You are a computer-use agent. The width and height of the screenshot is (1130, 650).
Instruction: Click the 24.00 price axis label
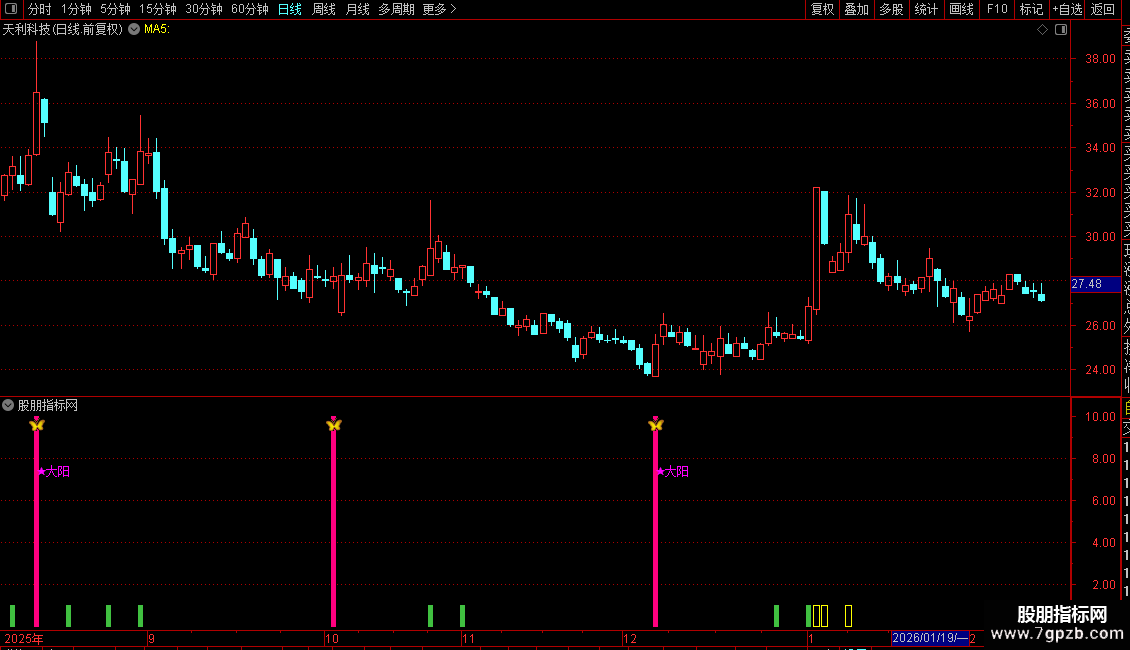point(1100,370)
